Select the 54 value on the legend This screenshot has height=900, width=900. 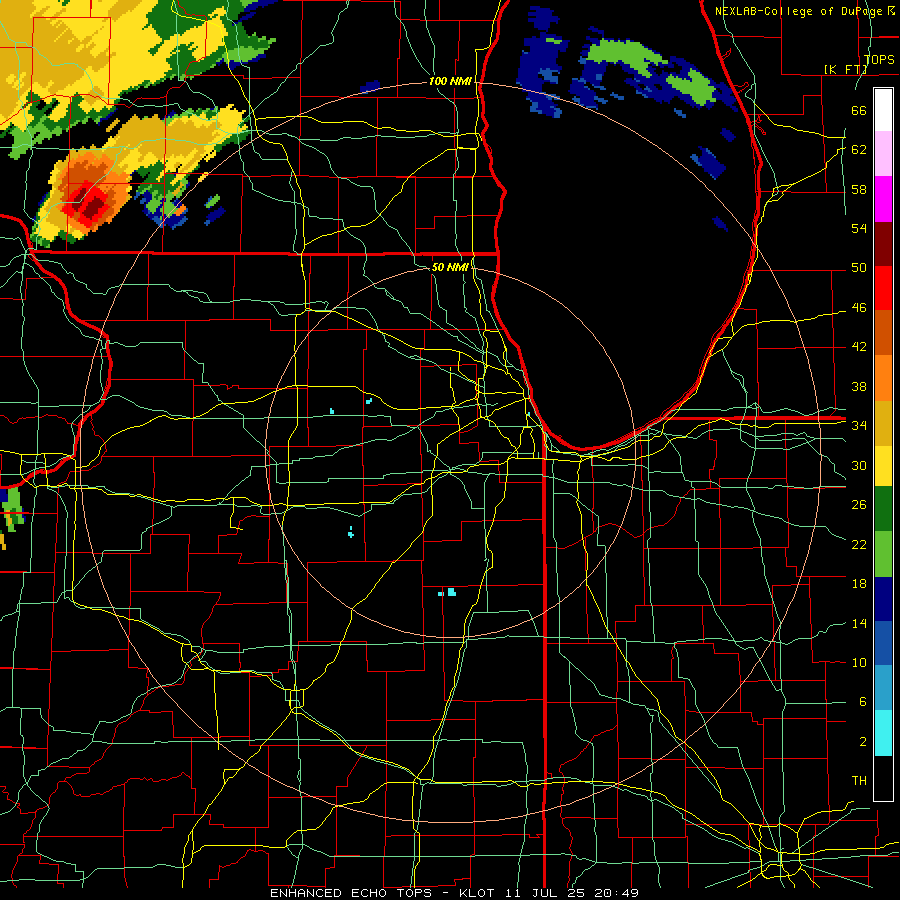859,228
